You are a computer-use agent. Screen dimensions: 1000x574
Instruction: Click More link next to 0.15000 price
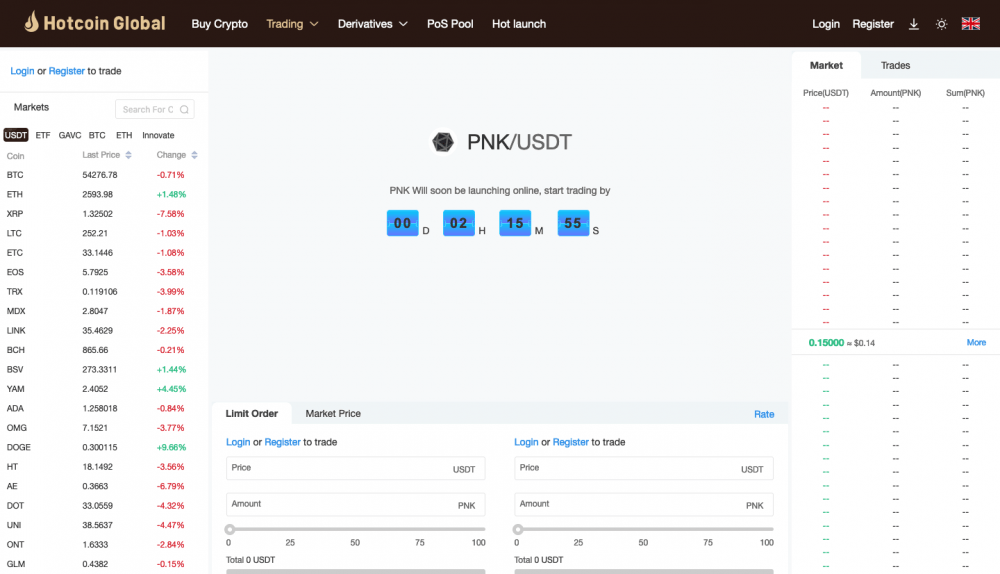click(976, 342)
